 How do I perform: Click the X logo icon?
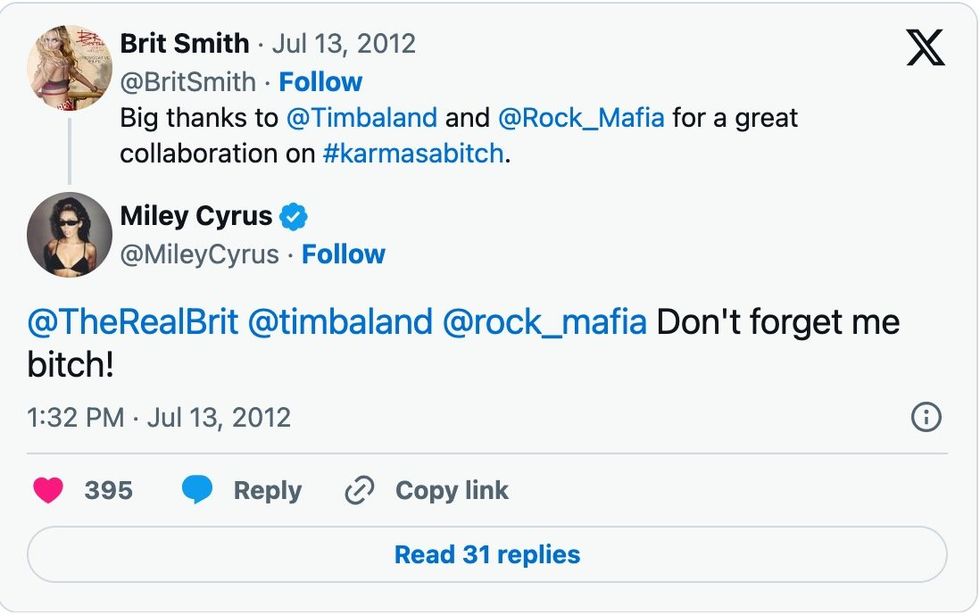point(926,46)
